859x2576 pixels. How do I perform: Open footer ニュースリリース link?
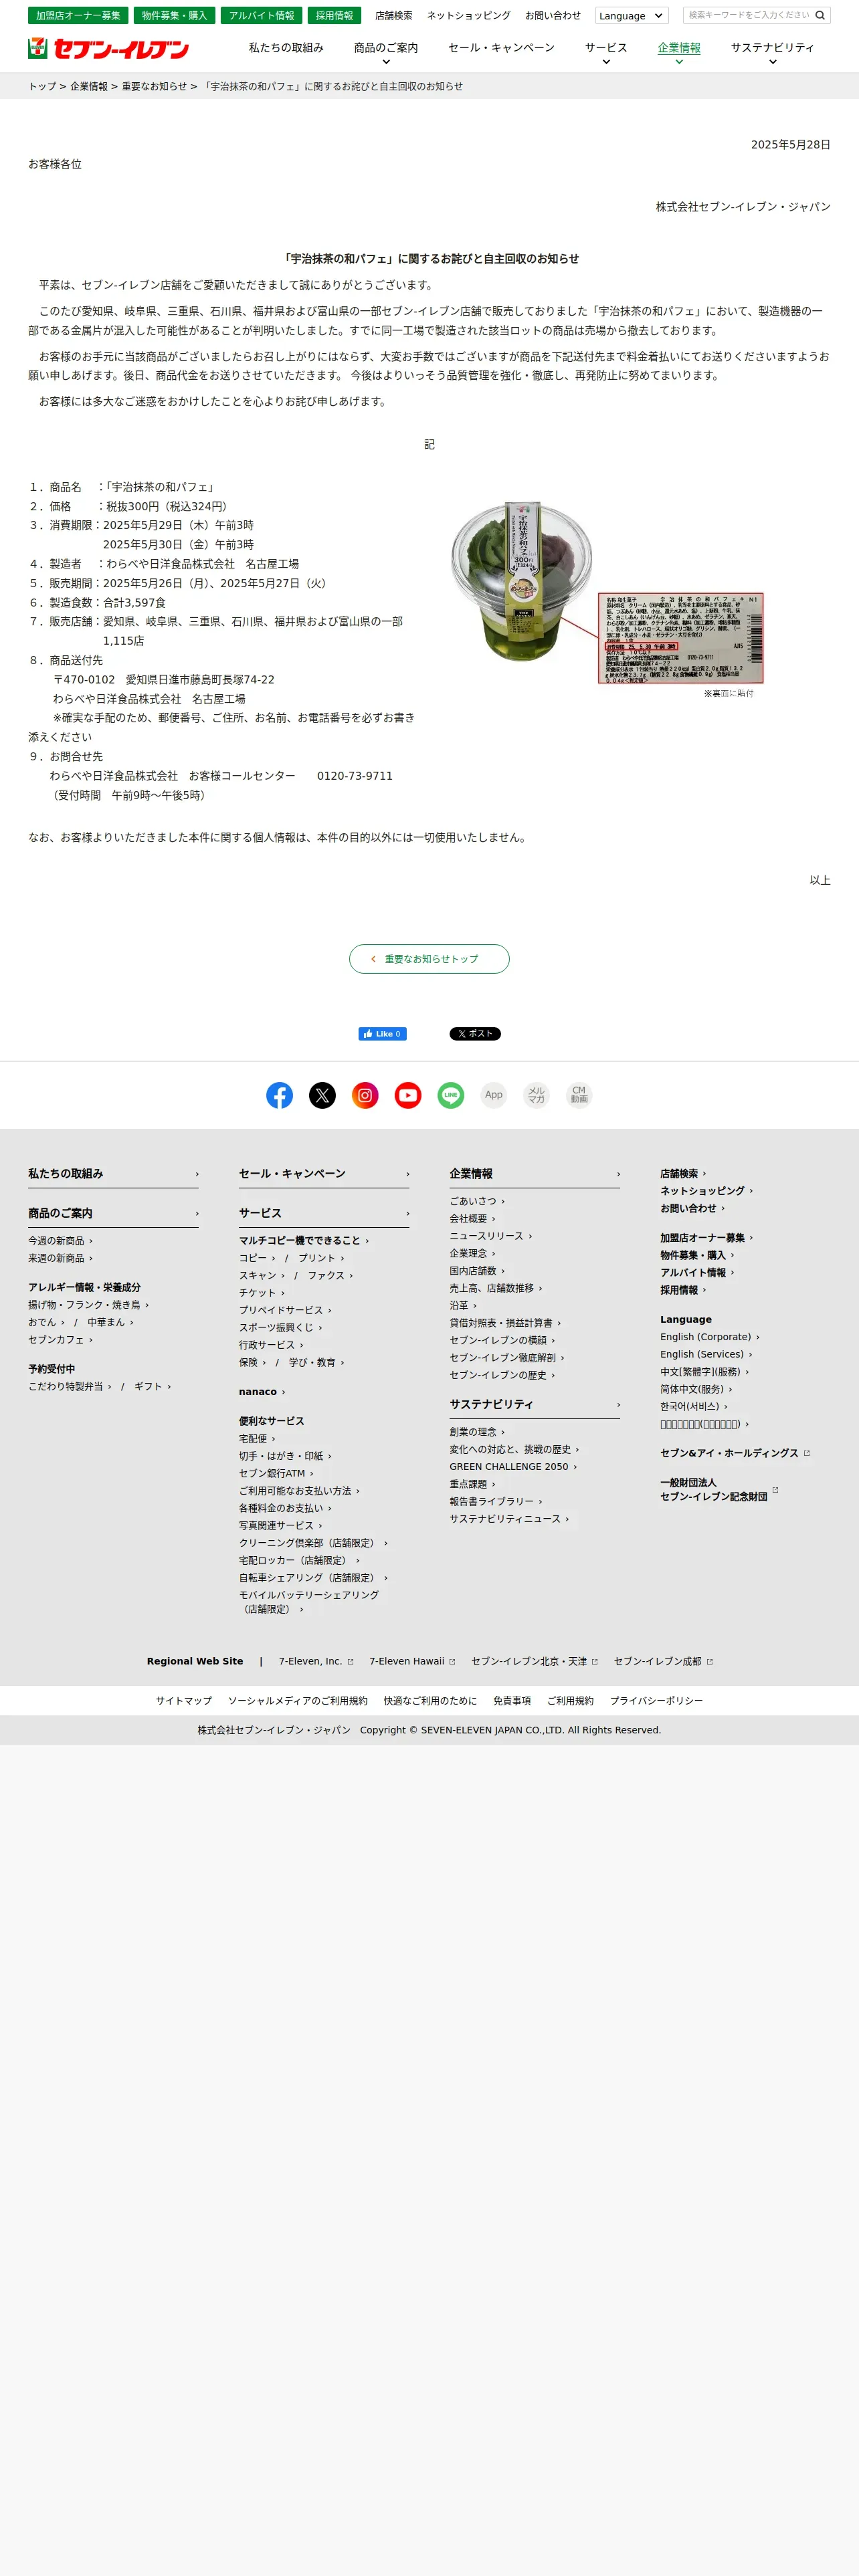(x=491, y=1236)
